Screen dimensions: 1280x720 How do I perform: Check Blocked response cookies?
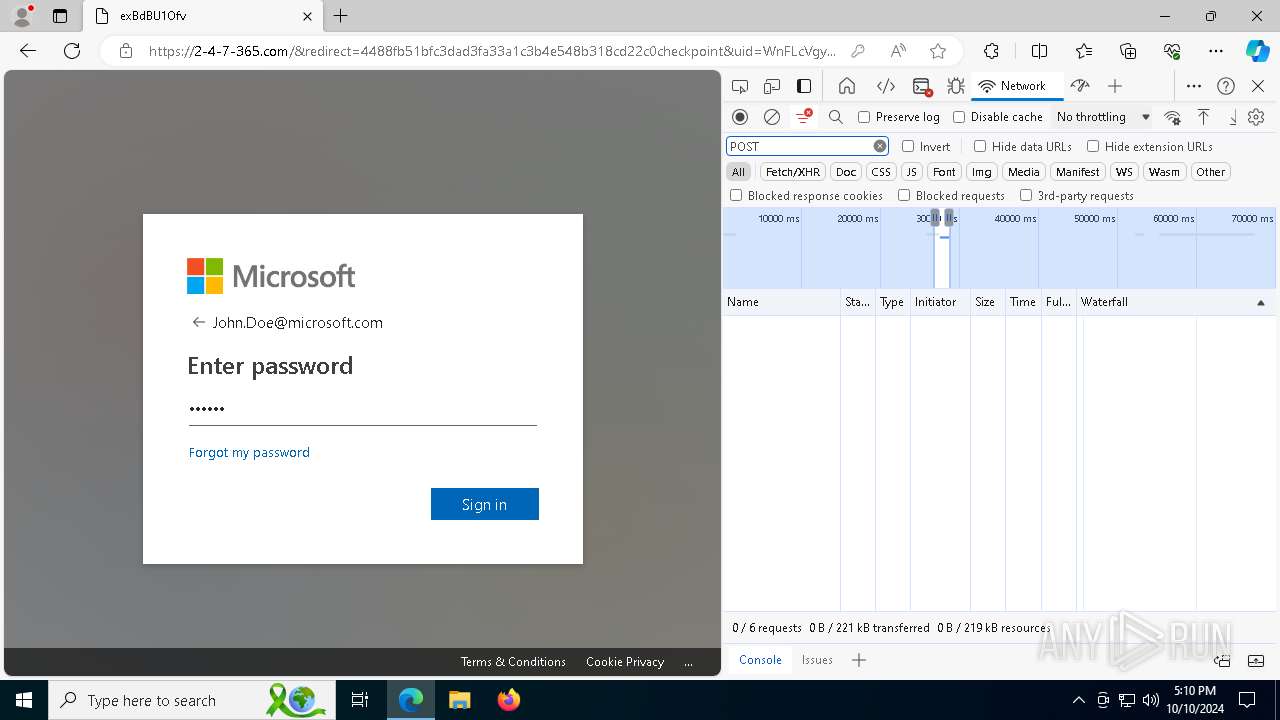tap(736, 196)
